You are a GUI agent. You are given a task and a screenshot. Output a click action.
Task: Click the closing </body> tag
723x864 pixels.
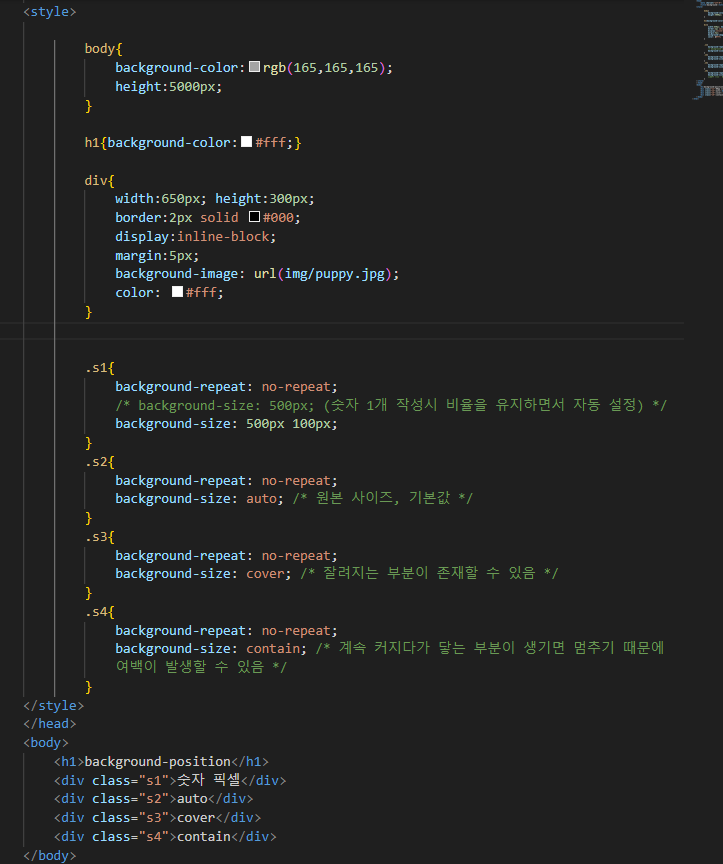tap(50, 855)
